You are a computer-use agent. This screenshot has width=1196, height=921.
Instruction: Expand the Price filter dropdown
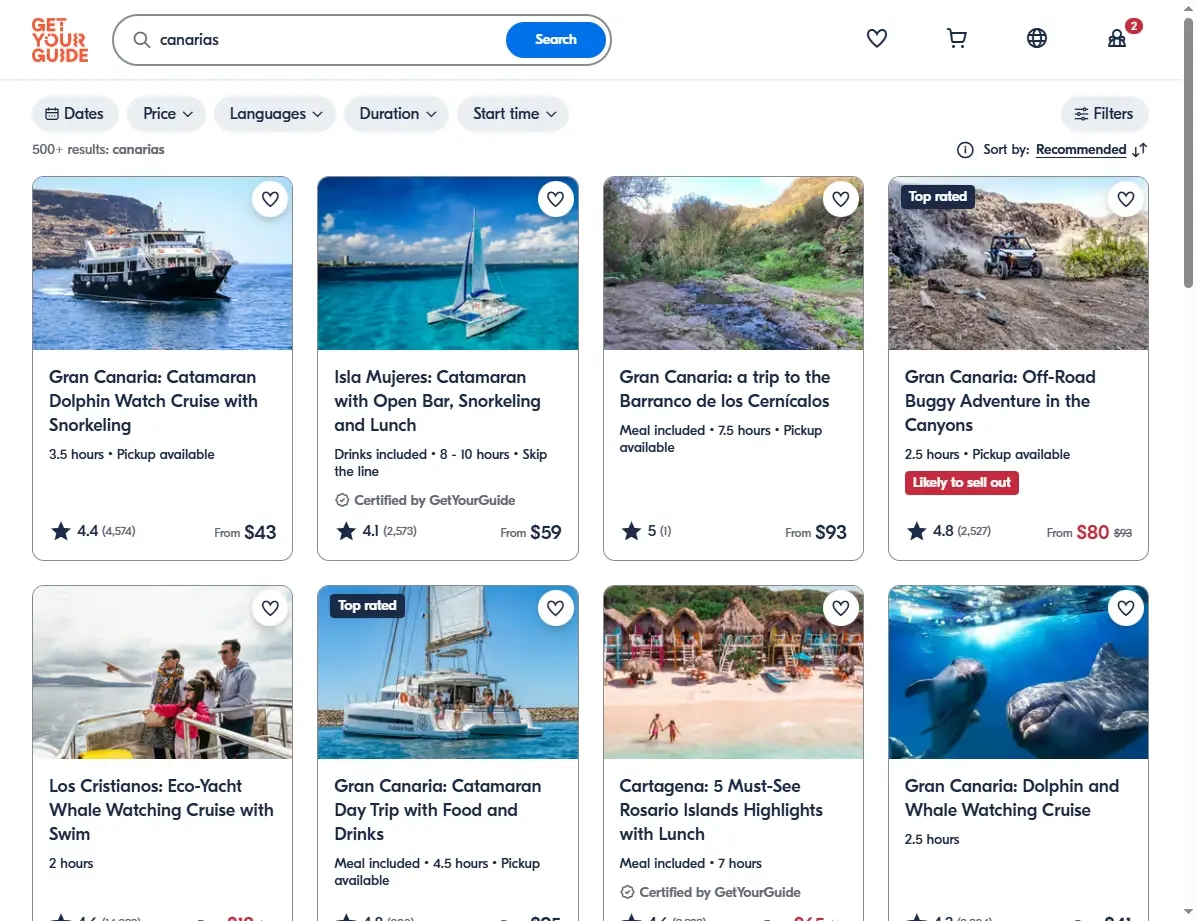point(167,114)
